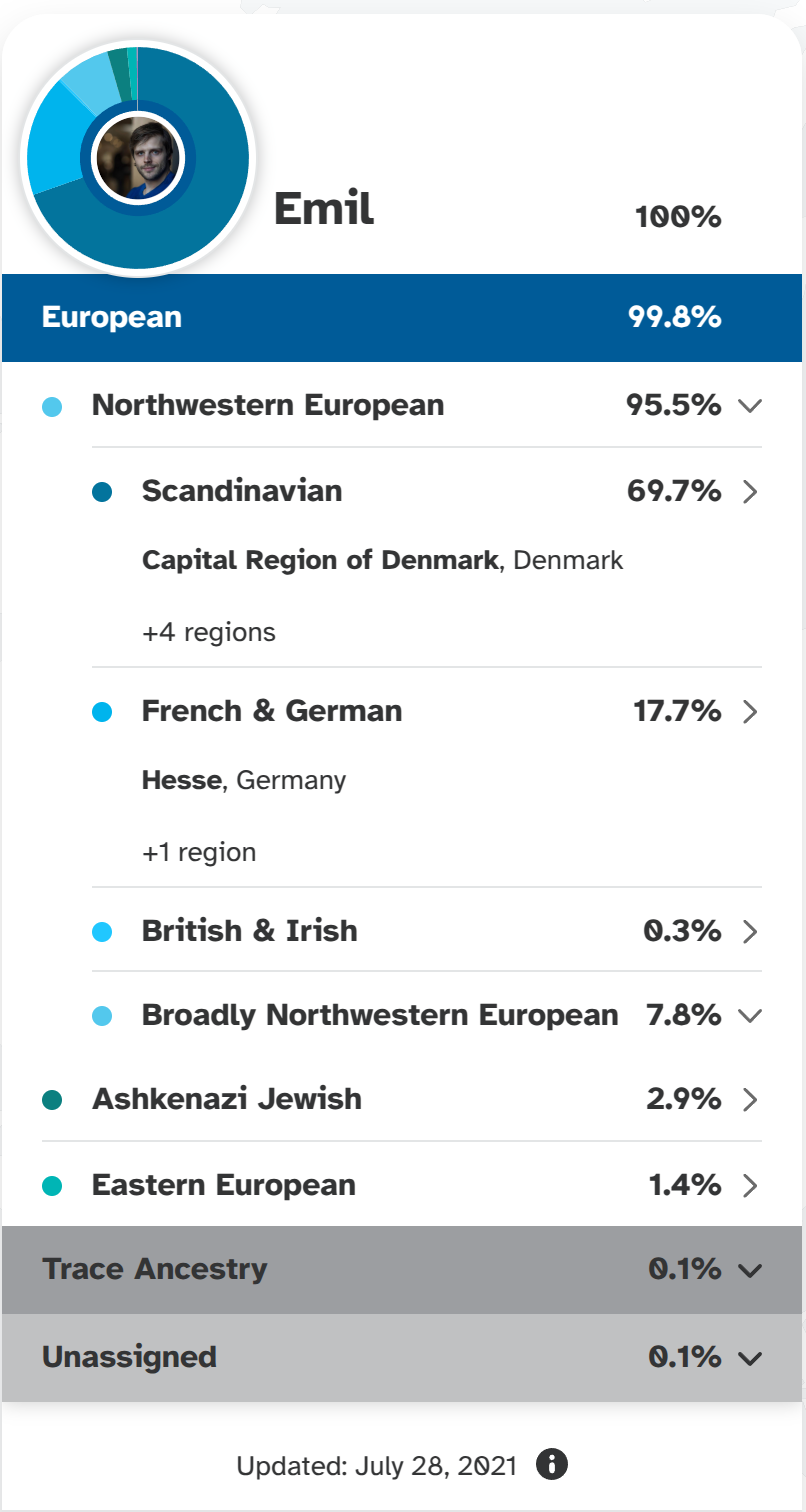Click Hesse, Germany region text
Viewport: 806px width, 1512px height.
pyautogui.click(x=243, y=780)
